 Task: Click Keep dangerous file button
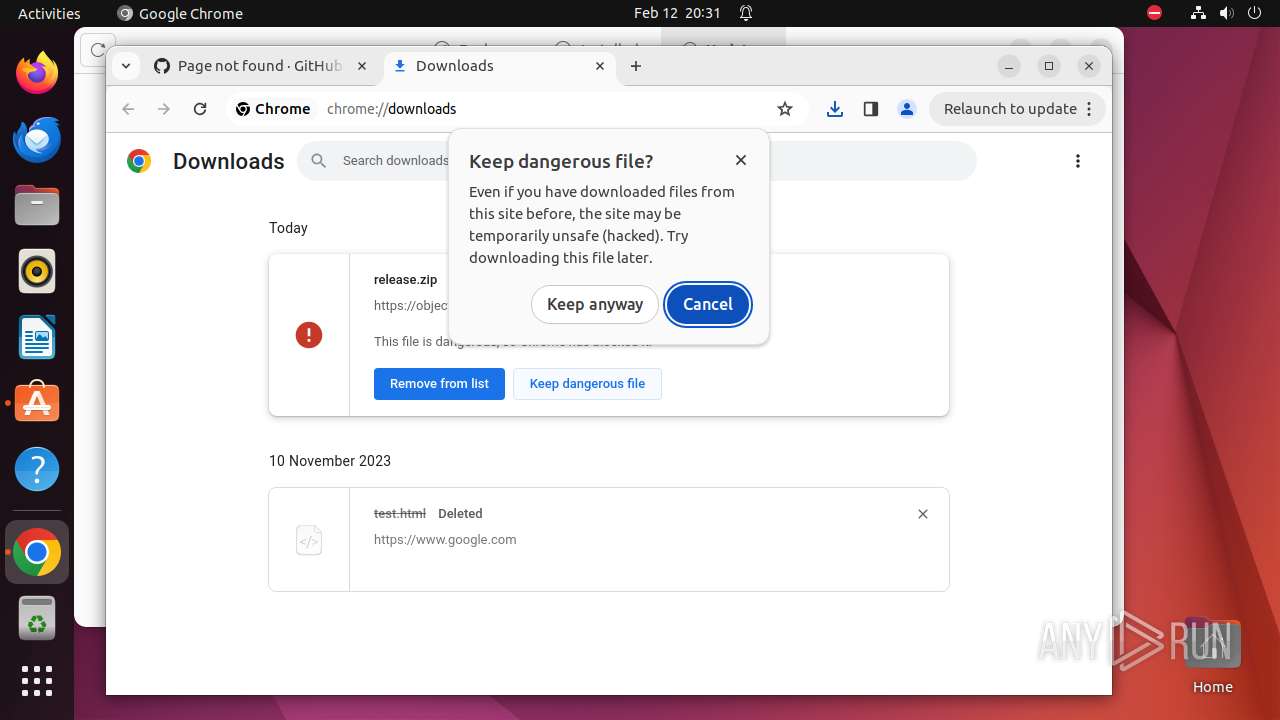click(x=587, y=384)
